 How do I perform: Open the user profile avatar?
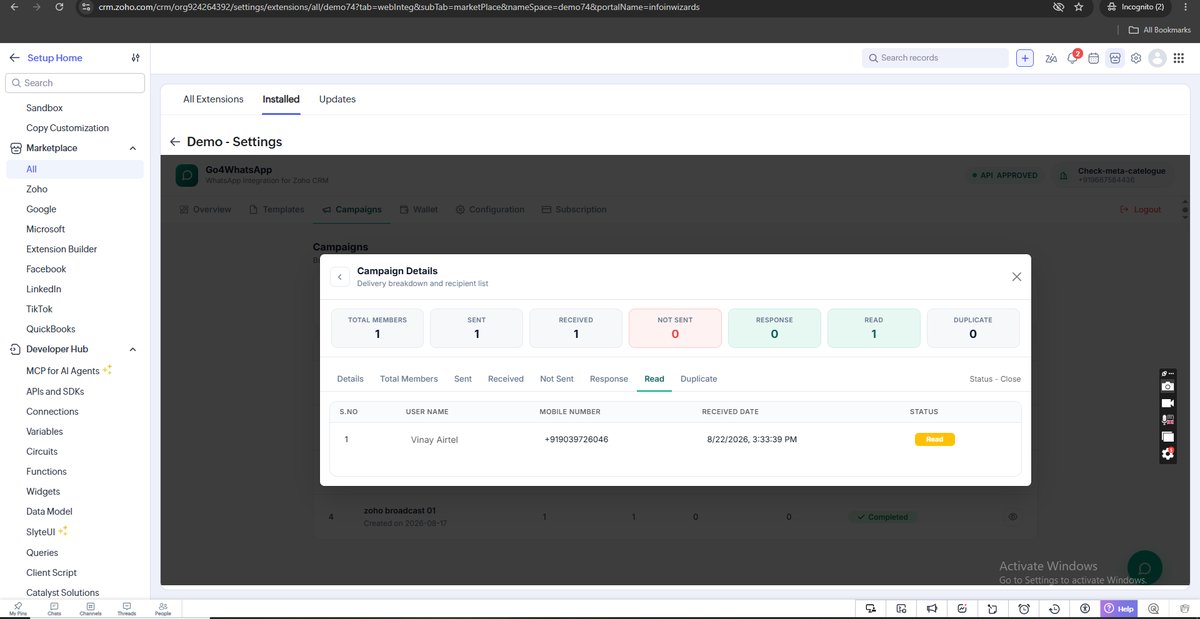pos(1158,58)
